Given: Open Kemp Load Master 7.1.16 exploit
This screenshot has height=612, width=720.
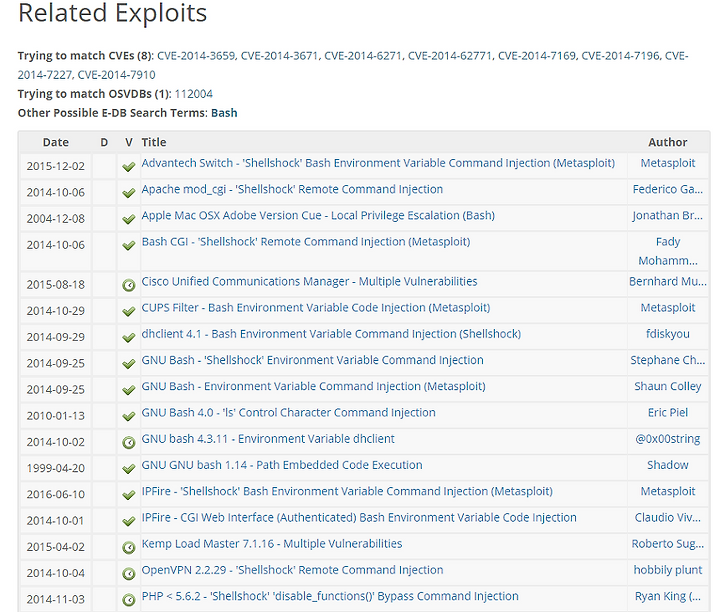Looking at the screenshot, I should click(271, 544).
